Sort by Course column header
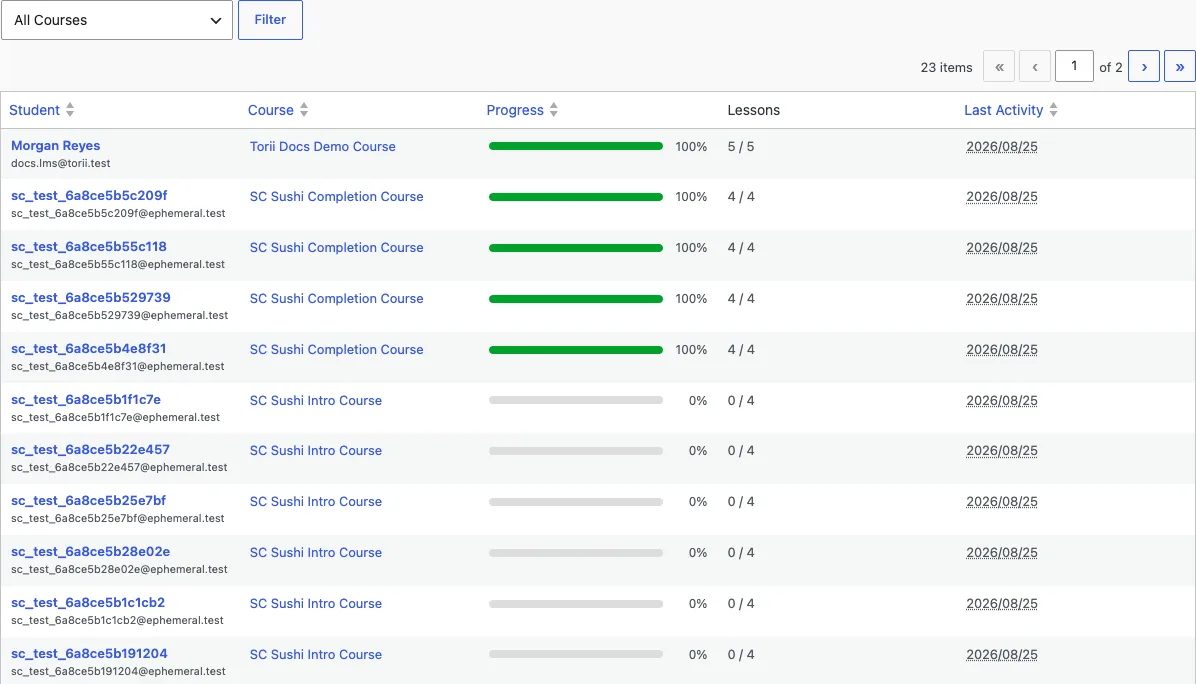Viewport: 1196px width, 684px height. coord(271,110)
